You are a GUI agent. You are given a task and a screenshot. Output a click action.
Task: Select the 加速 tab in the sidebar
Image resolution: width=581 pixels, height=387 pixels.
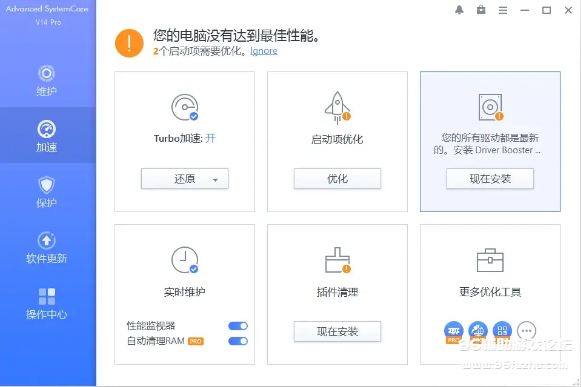(47, 136)
